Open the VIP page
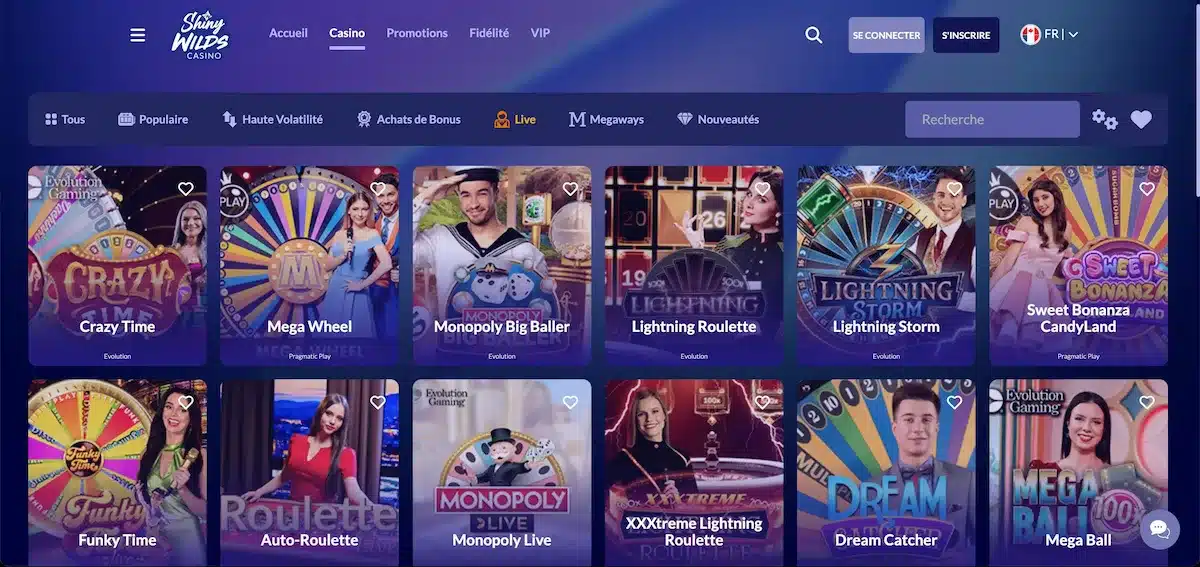Image resolution: width=1200 pixels, height=567 pixels. point(540,33)
